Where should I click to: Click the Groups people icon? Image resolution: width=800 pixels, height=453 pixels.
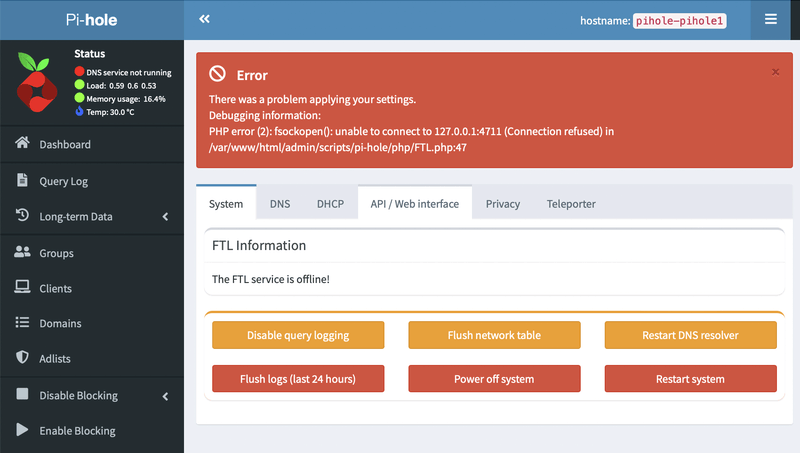[x=22, y=252]
